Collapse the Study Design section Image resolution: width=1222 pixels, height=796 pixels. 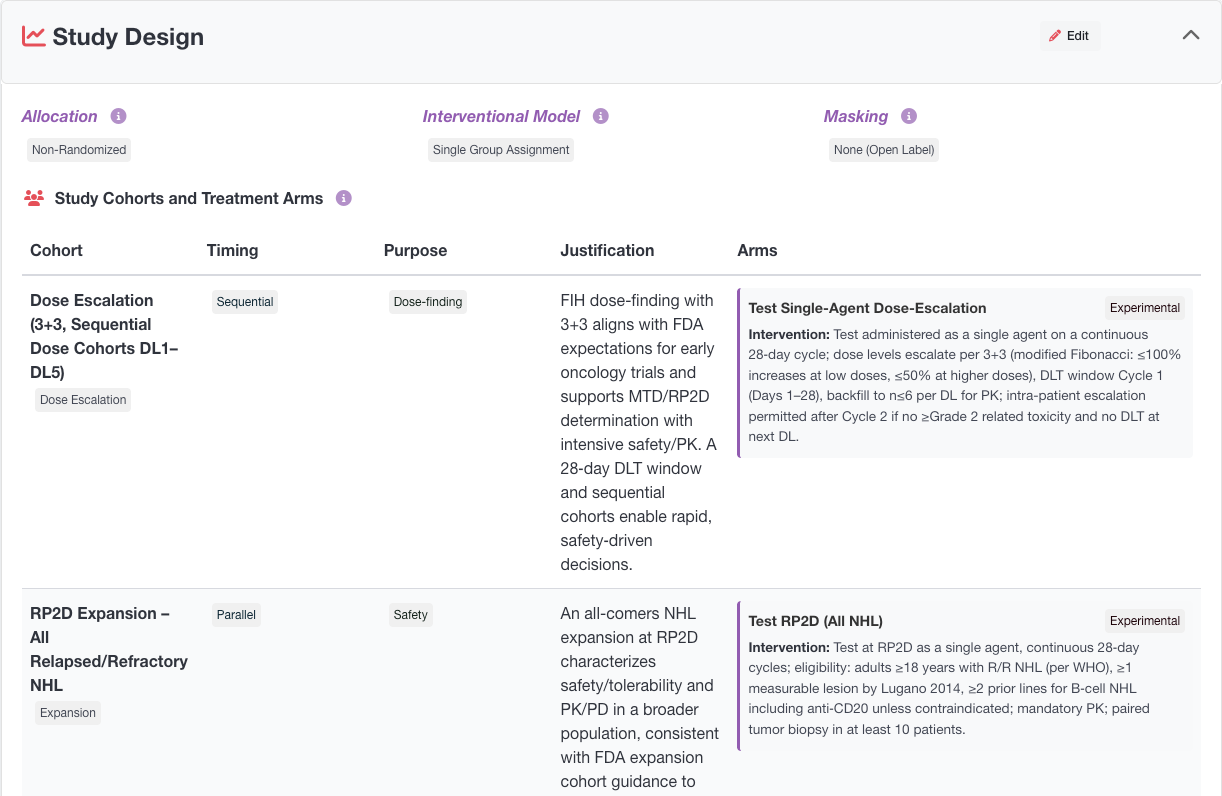[1190, 36]
